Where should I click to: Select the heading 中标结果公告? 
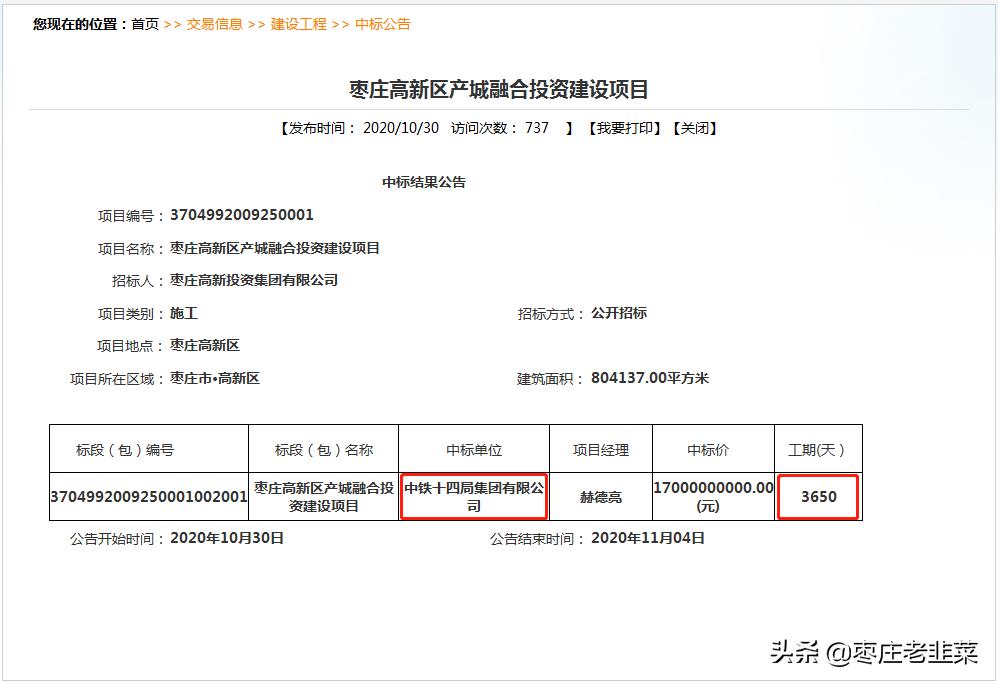click(x=424, y=182)
